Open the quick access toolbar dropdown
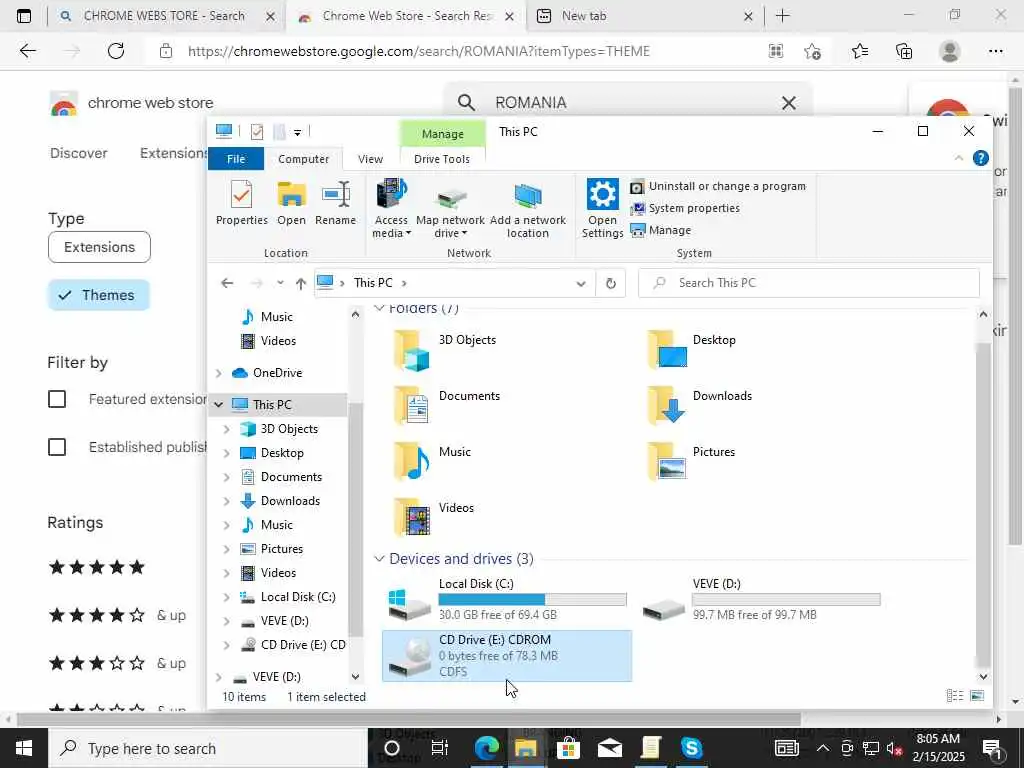1024x768 pixels. tap(297, 133)
